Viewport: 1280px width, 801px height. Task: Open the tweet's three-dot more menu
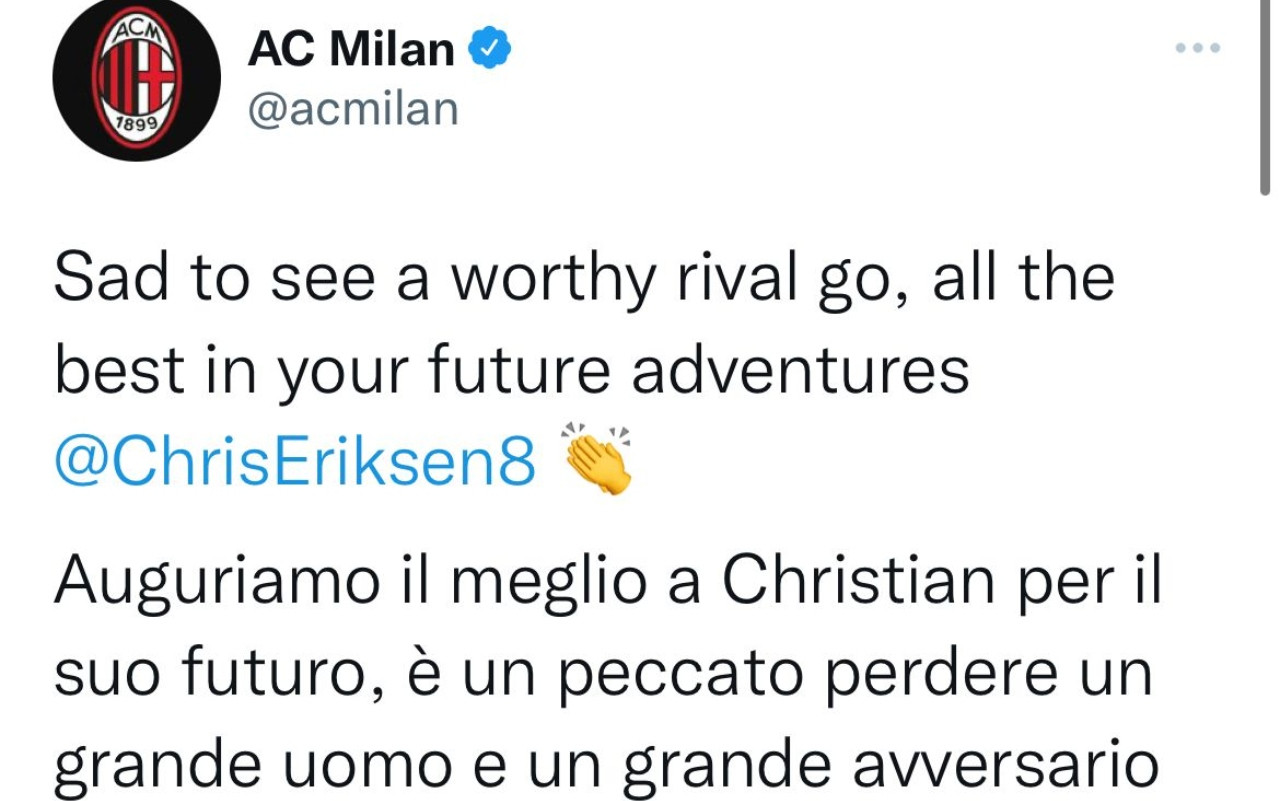[1198, 47]
